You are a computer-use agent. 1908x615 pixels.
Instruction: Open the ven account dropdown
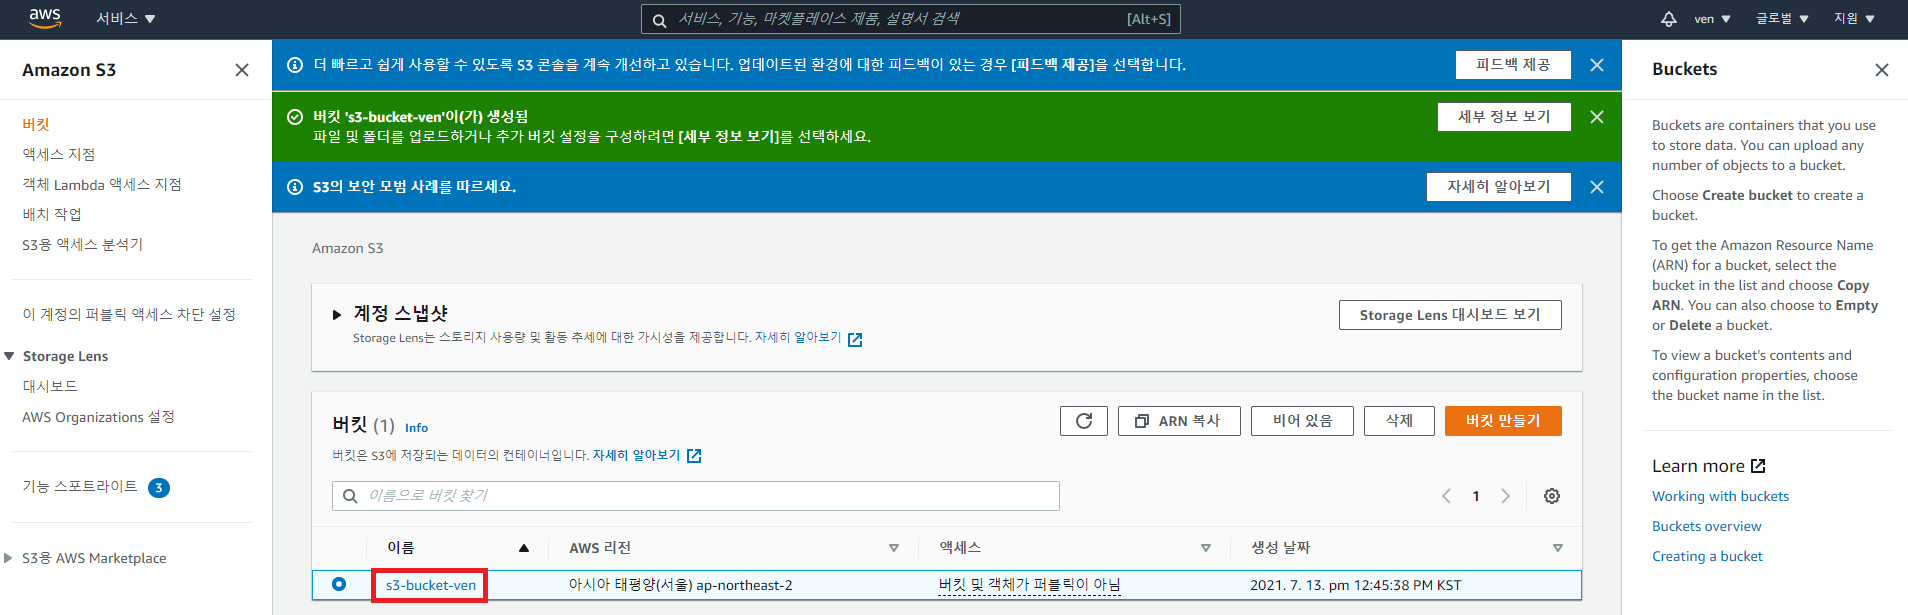point(1713,19)
